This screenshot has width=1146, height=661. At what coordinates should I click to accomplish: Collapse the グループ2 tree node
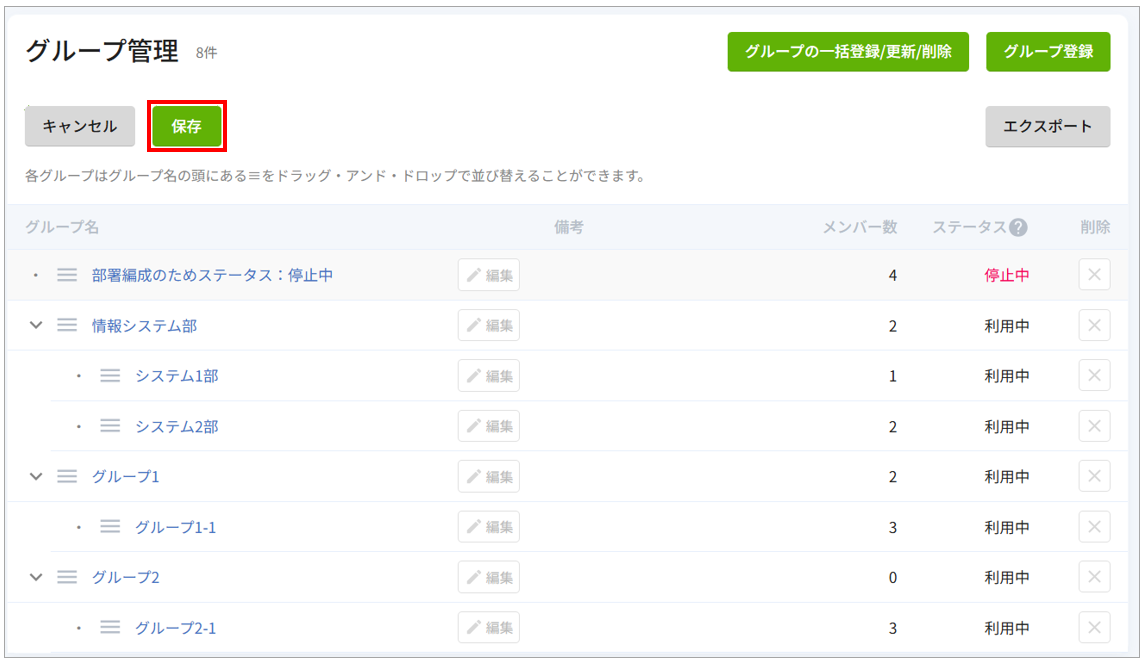pos(37,577)
